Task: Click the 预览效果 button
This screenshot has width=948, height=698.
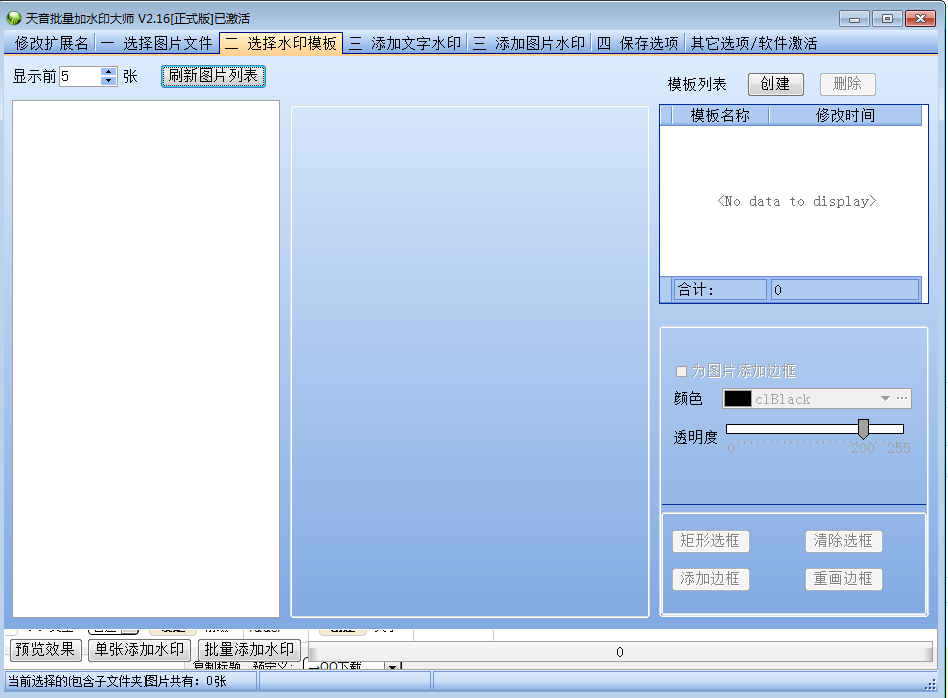Action: (45, 650)
